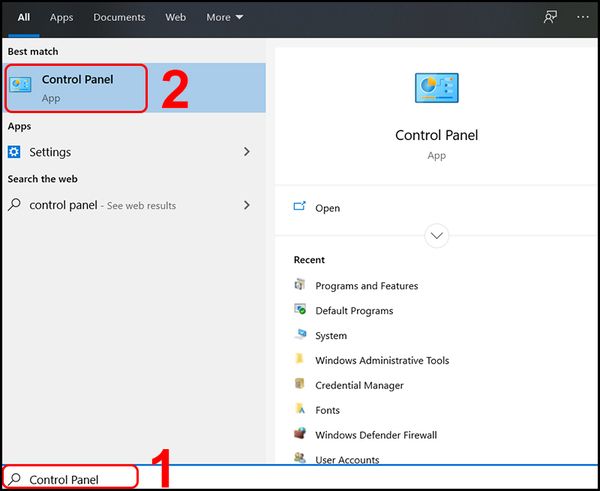
Task: Click the Default Programs icon
Action: [x=299, y=310]
